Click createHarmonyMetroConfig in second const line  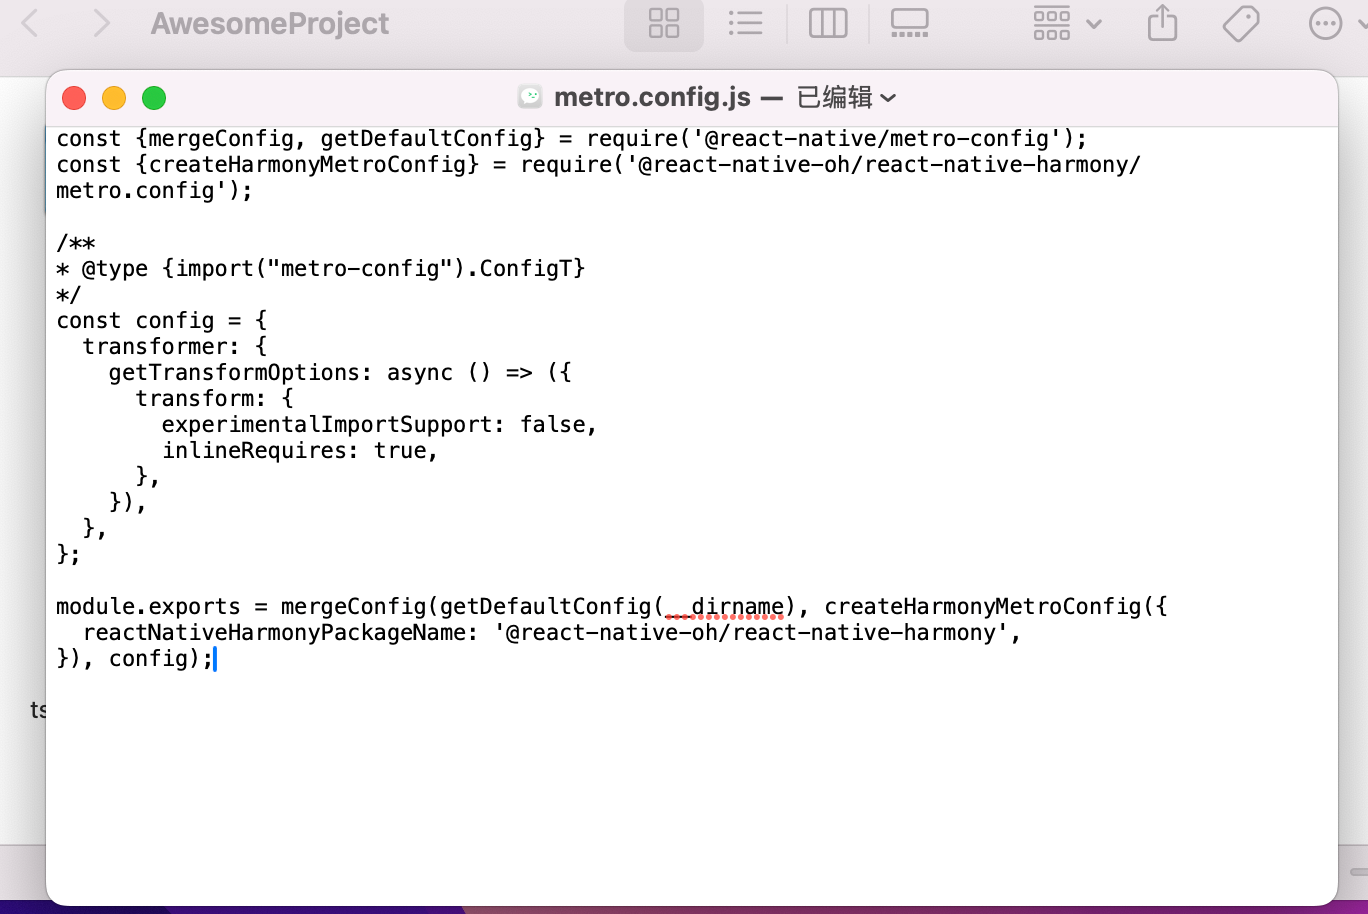coord(307,164)
